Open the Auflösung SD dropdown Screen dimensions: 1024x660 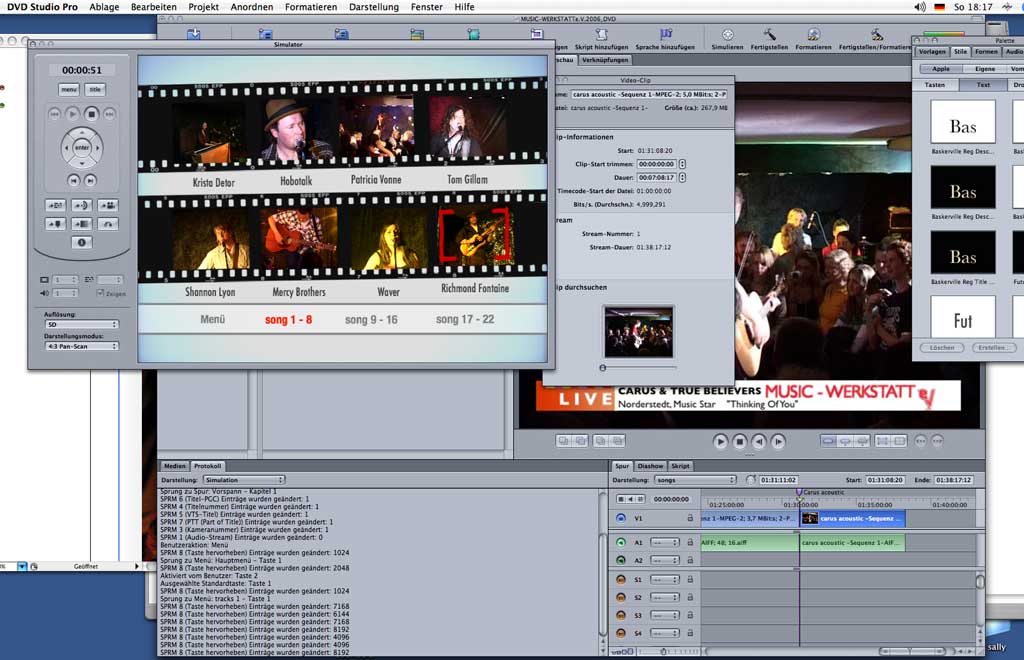[82, 324]
